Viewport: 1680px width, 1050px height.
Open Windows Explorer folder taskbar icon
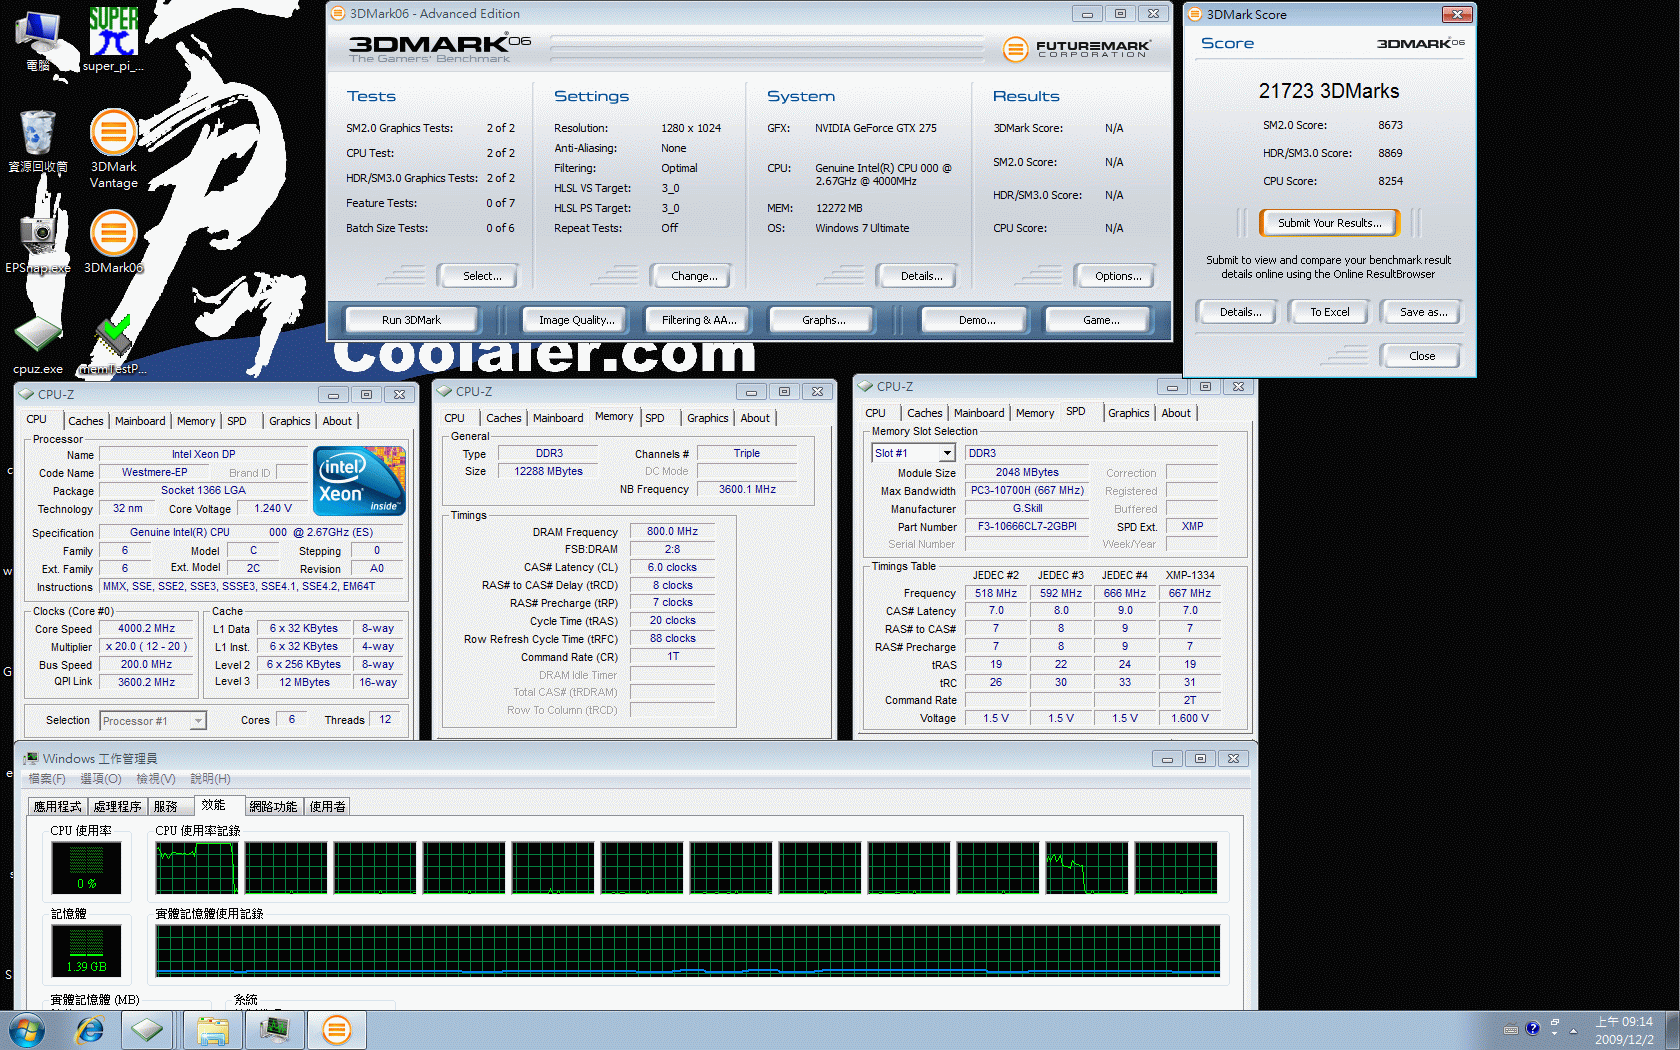pyautogui.click(x=213, y=1030)
